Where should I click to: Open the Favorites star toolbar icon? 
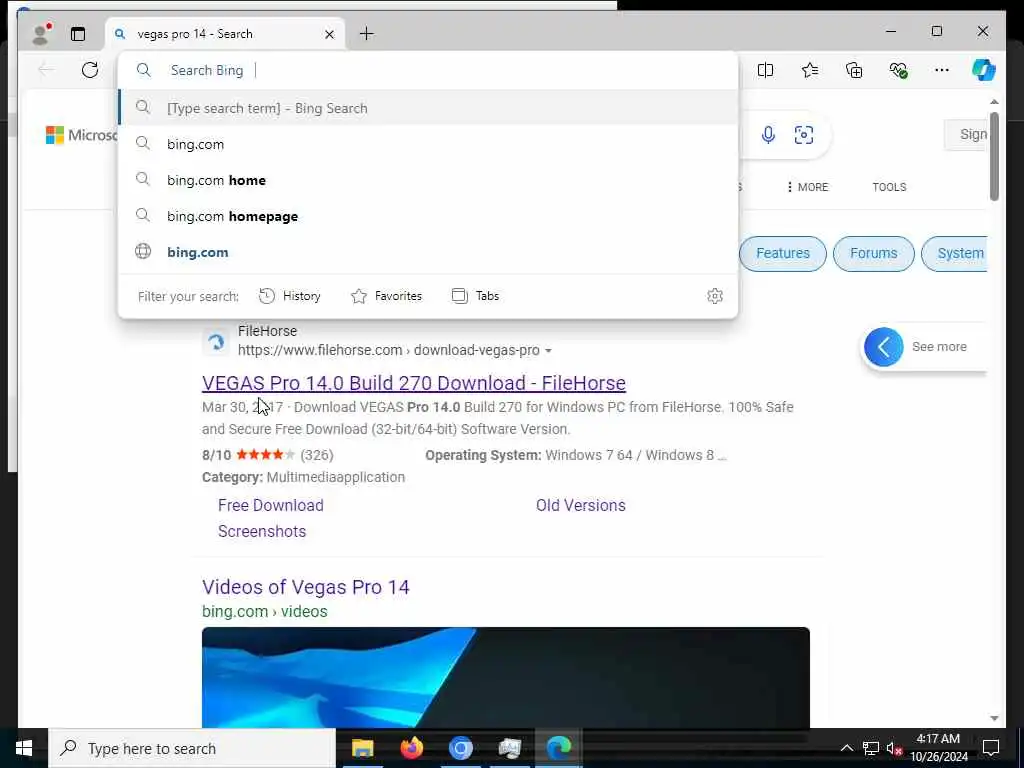[x=810, y=70]
